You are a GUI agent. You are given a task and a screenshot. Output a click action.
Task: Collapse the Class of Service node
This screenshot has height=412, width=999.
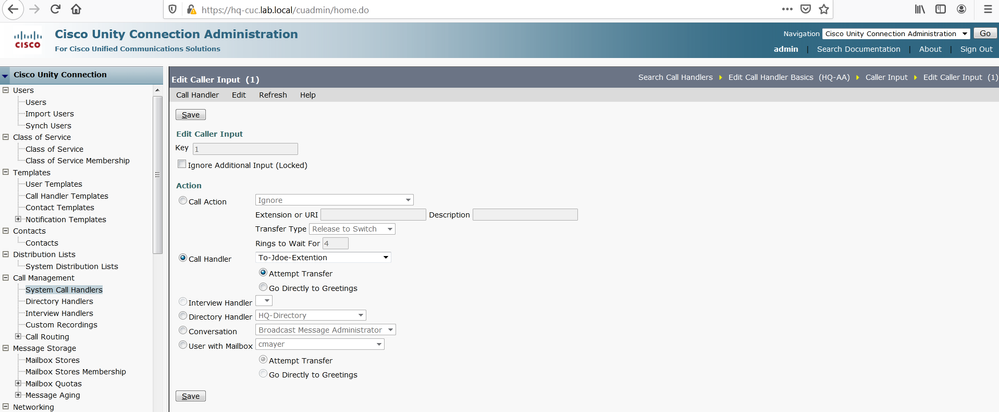click(x=6, y=137)
